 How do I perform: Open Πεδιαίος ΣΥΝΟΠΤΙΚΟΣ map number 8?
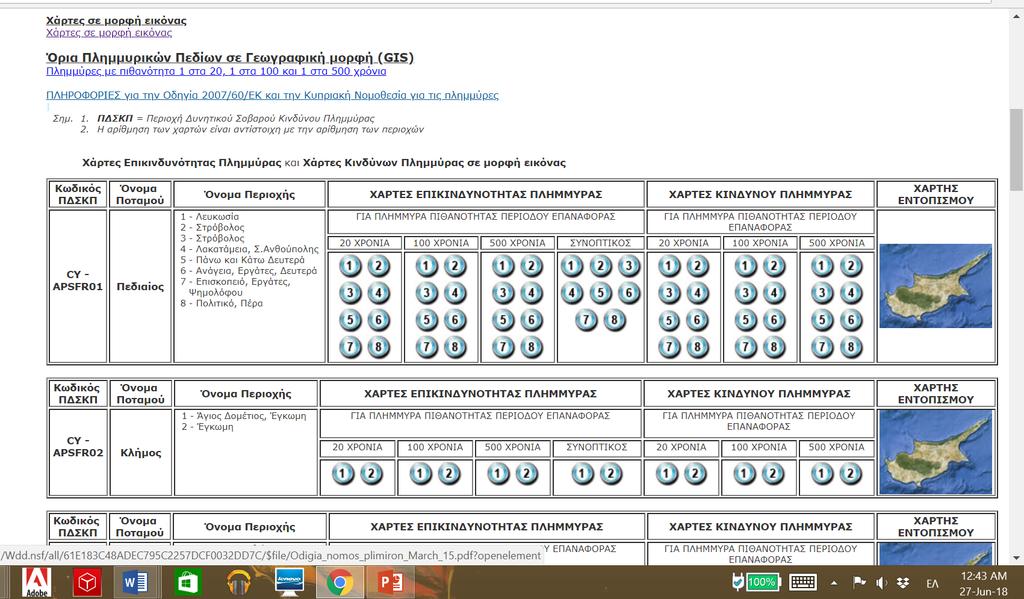615,319
